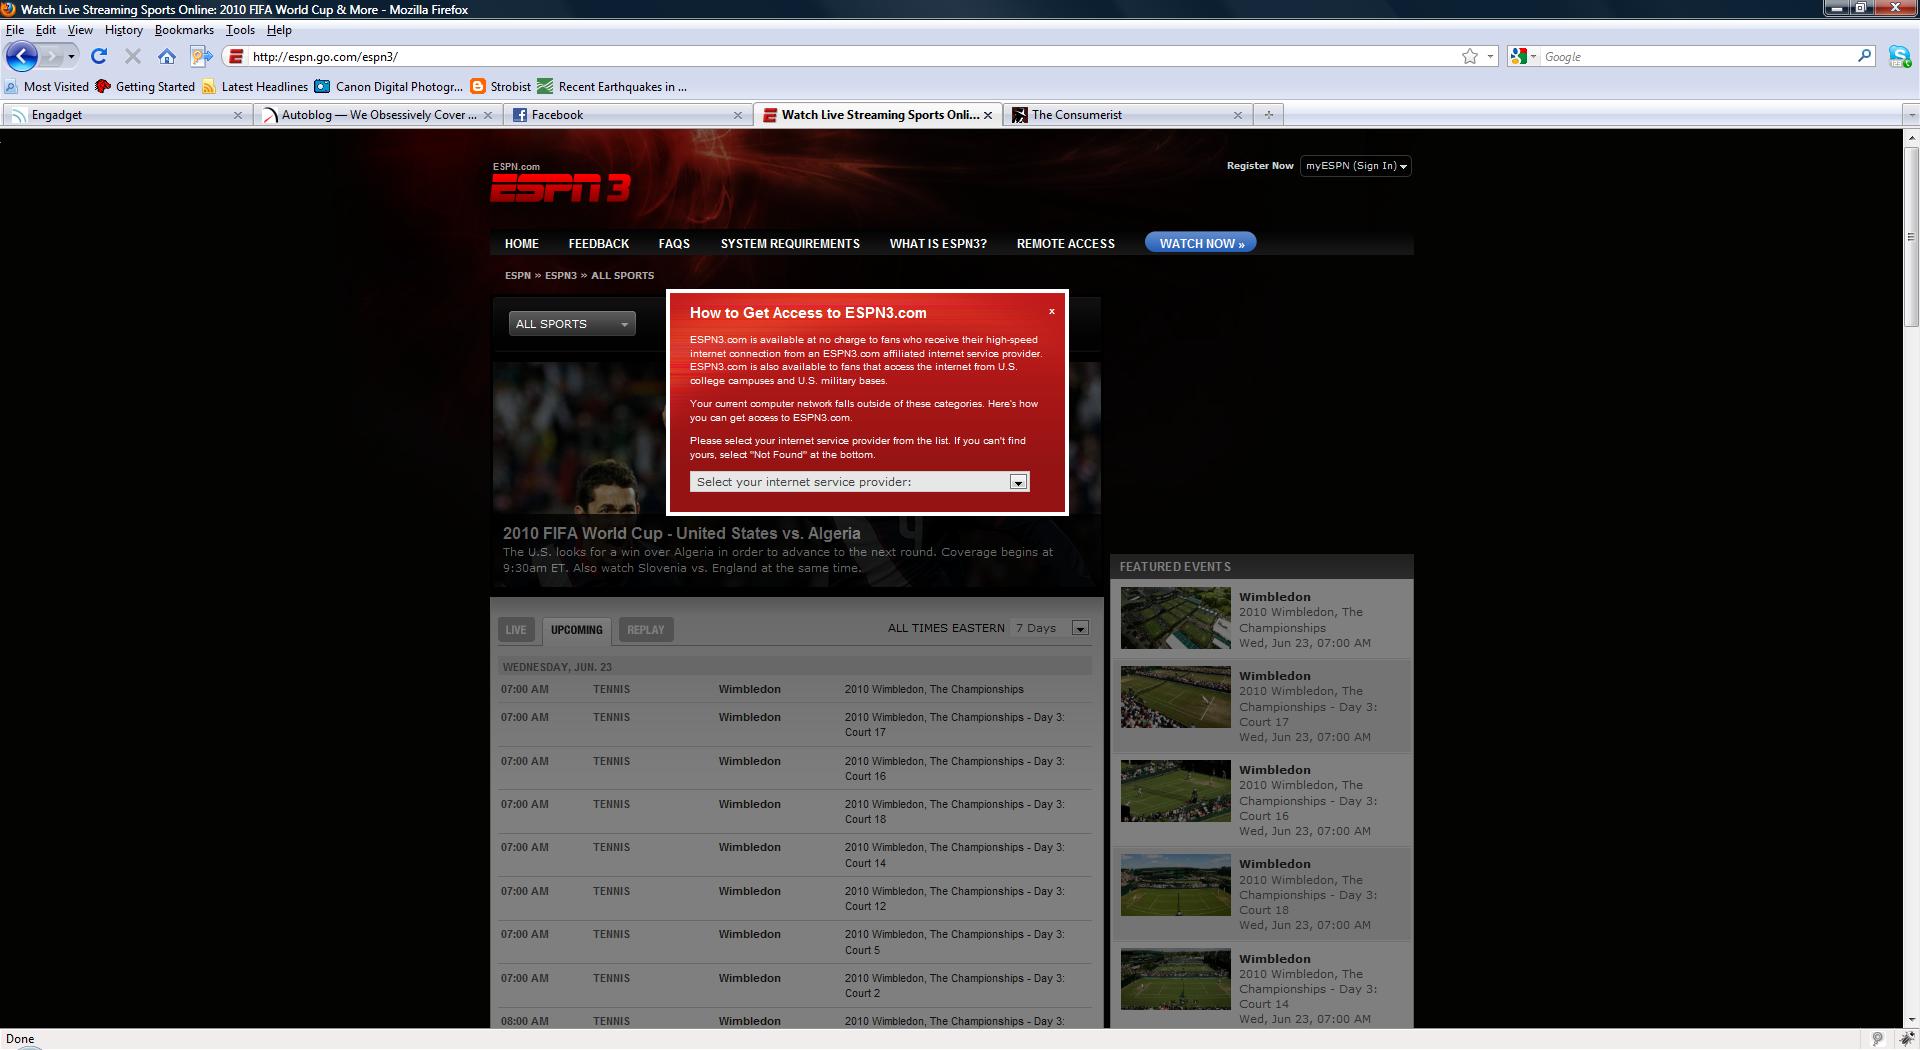This screenshot has width=1920, height=1050.
Task: Open the Help menu
Action: (x=279, y=30)
